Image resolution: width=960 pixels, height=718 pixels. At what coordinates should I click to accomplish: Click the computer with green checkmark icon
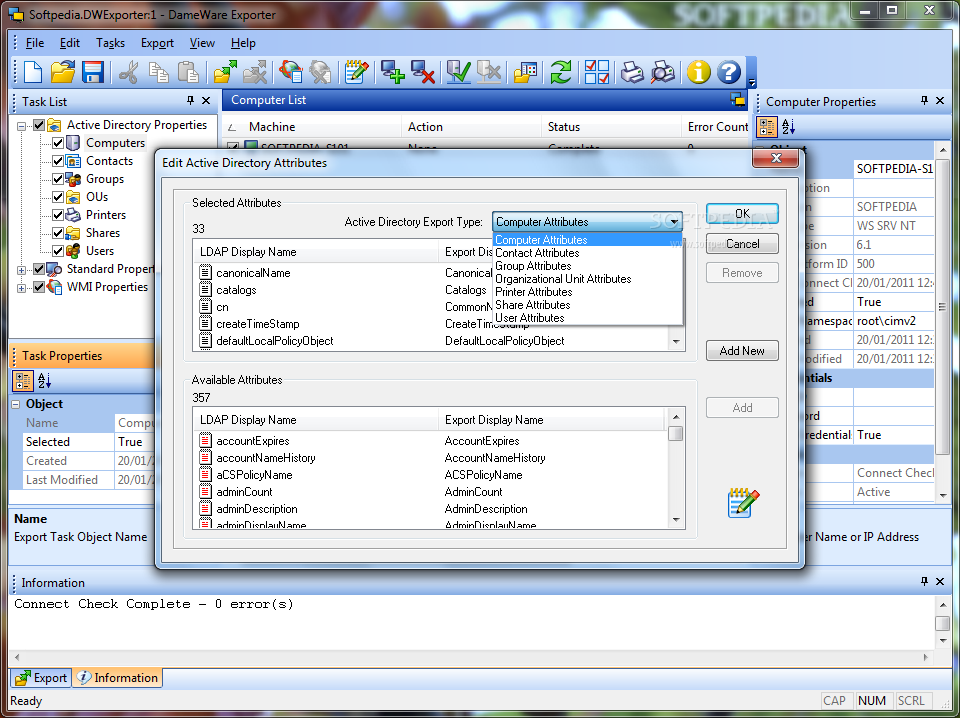click(x=459, y=72)
